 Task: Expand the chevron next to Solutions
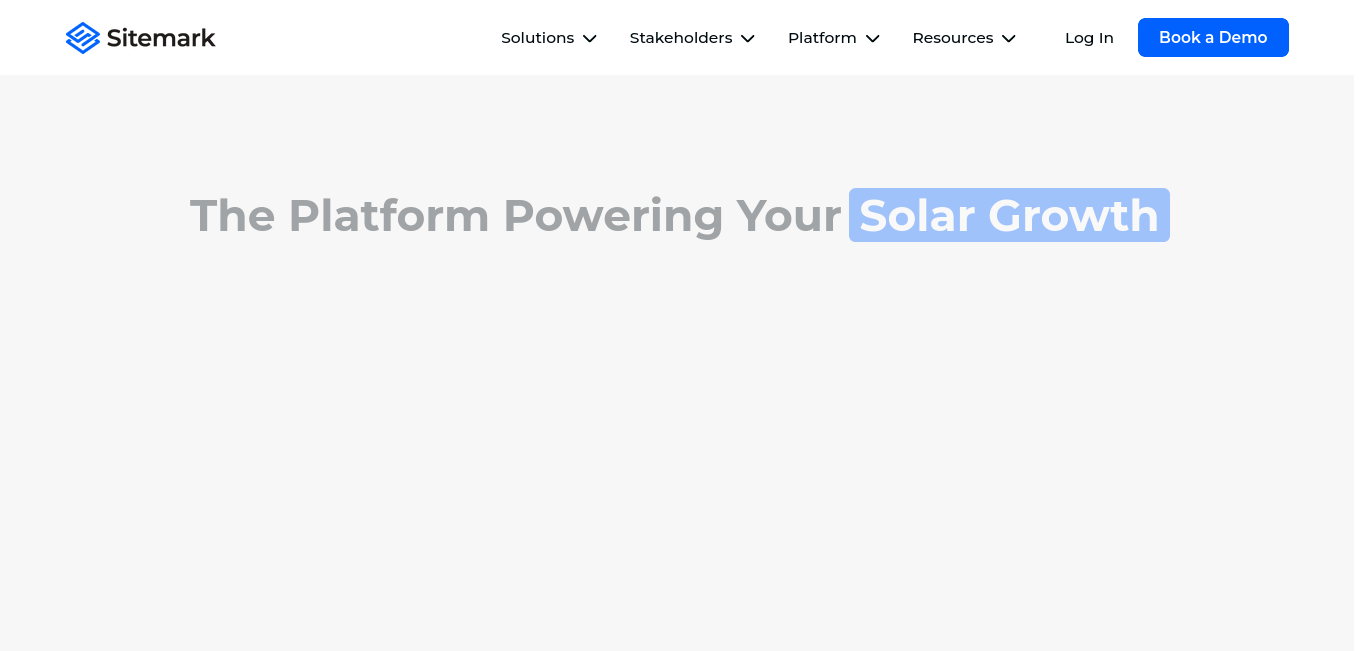pos(590,39)
